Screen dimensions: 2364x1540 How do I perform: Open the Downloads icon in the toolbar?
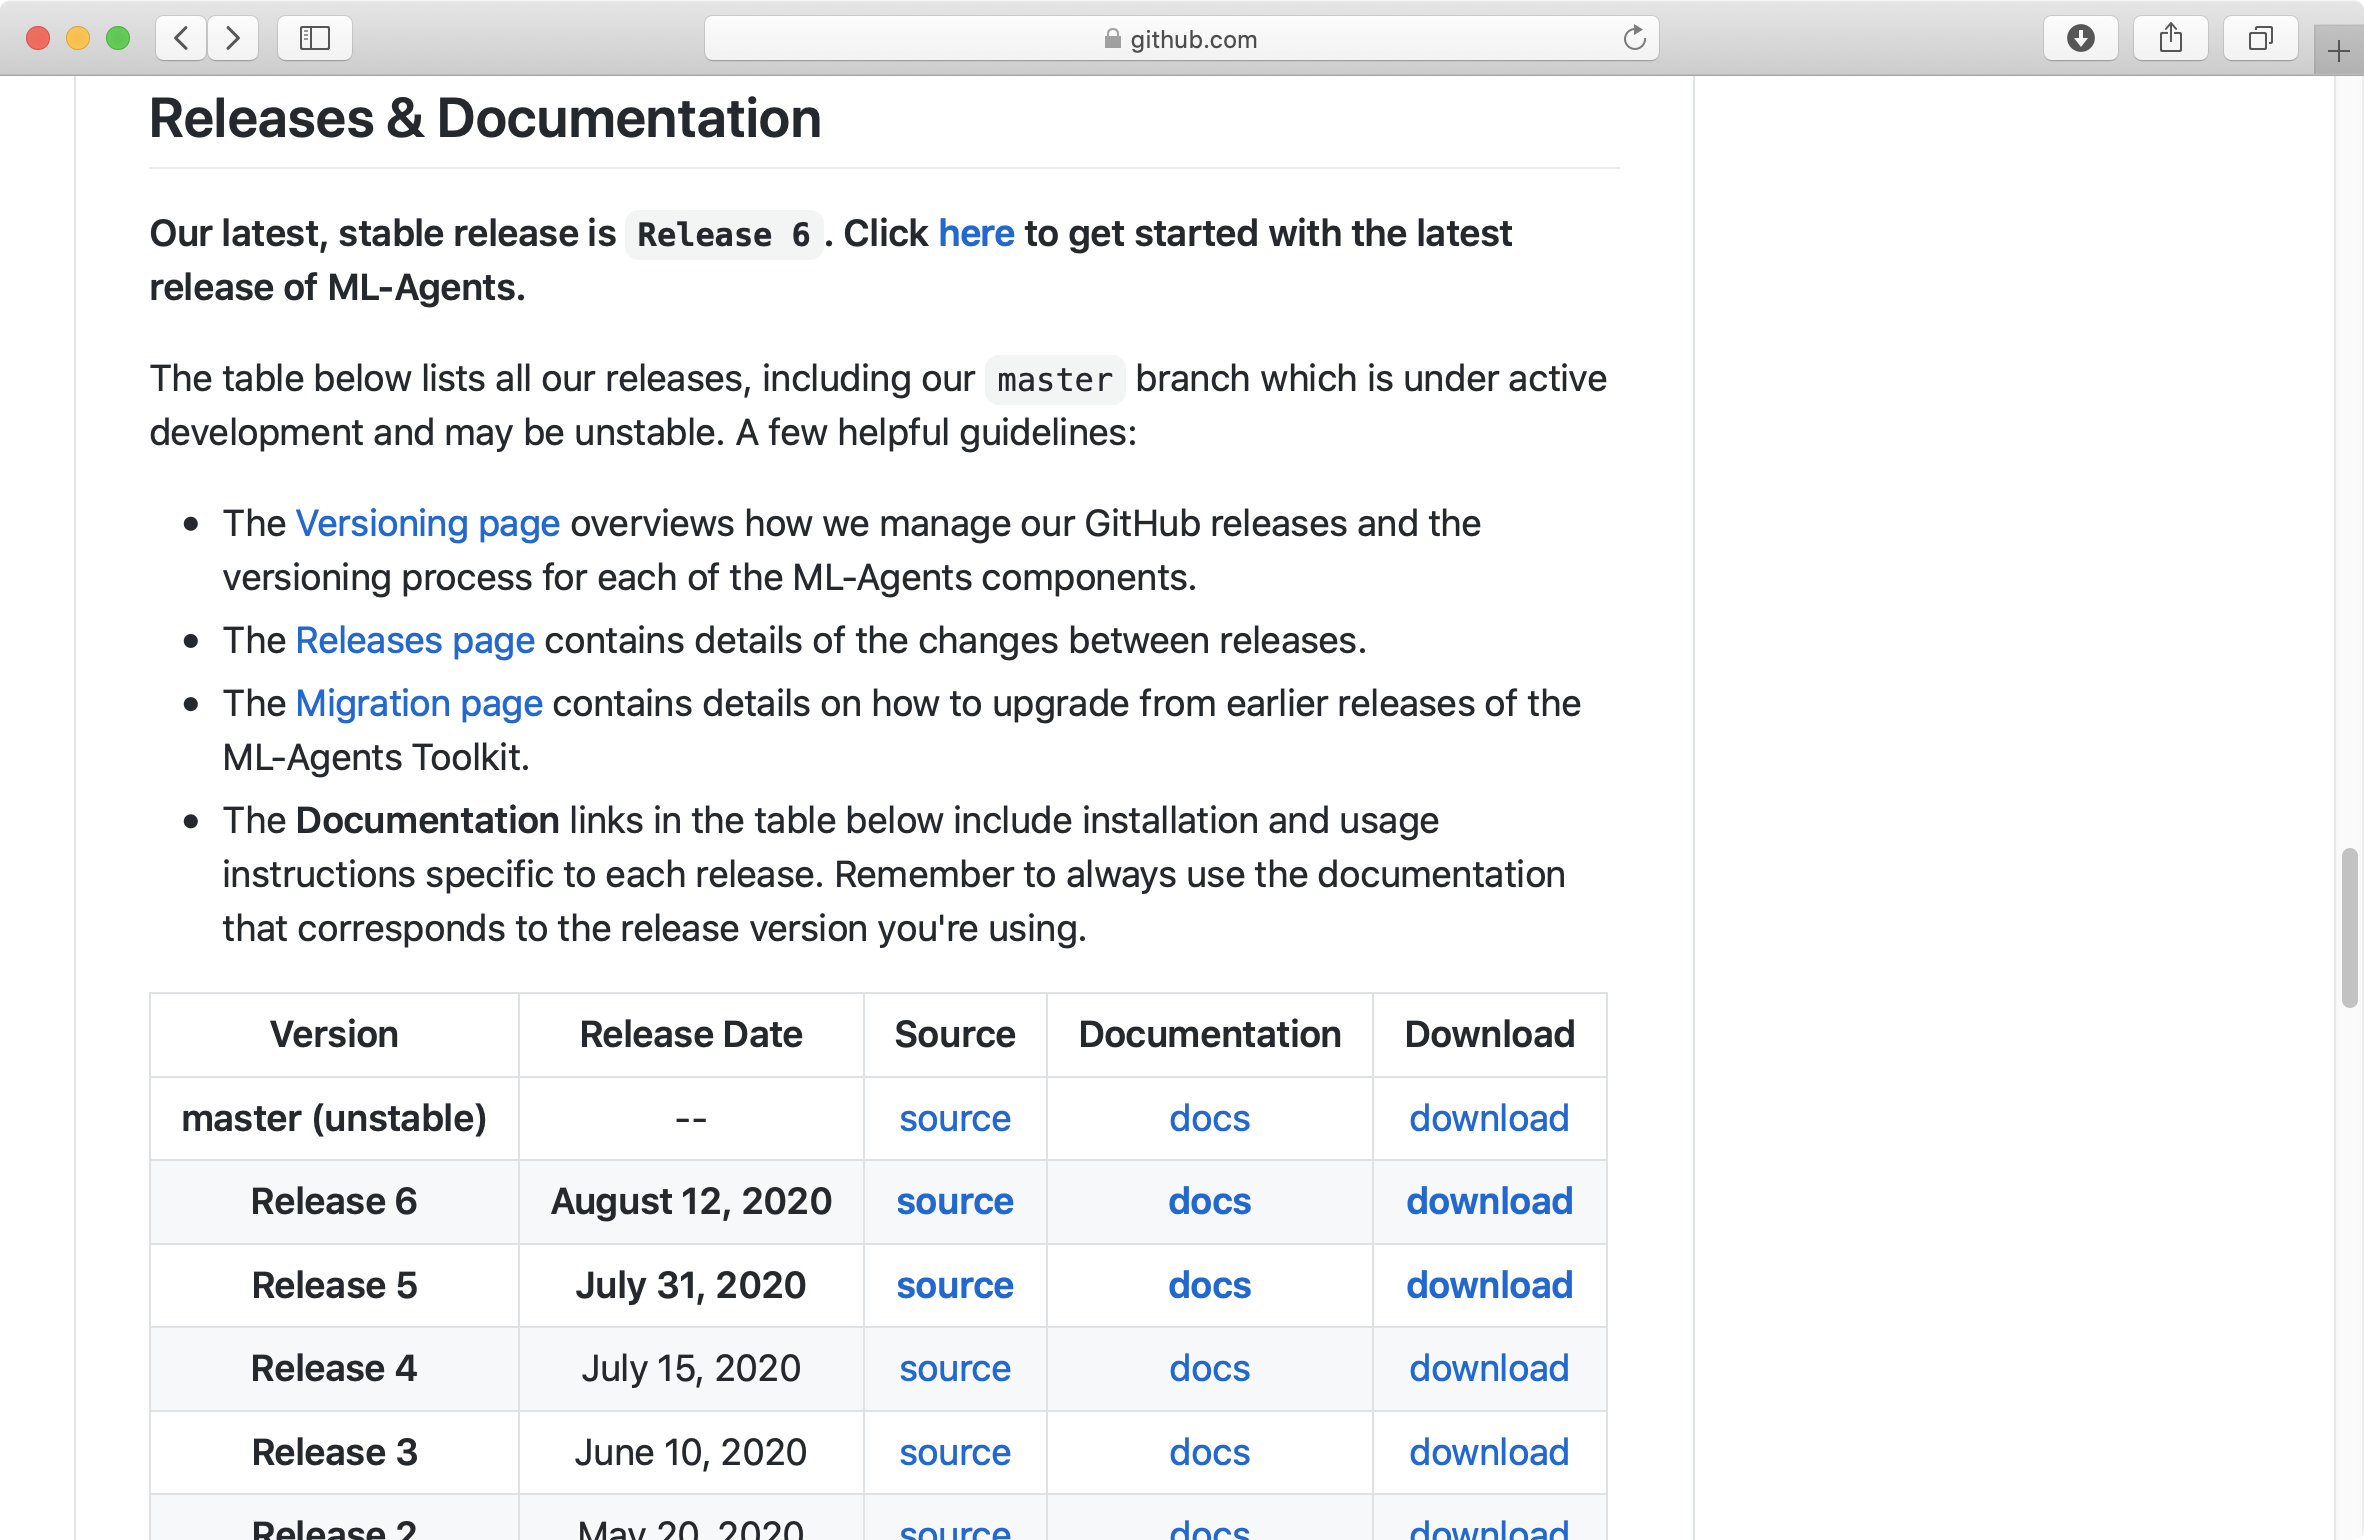tap(2080, 39)
